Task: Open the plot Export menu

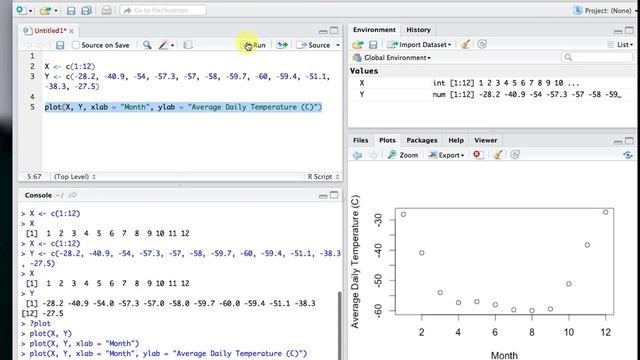Action: 446,155
